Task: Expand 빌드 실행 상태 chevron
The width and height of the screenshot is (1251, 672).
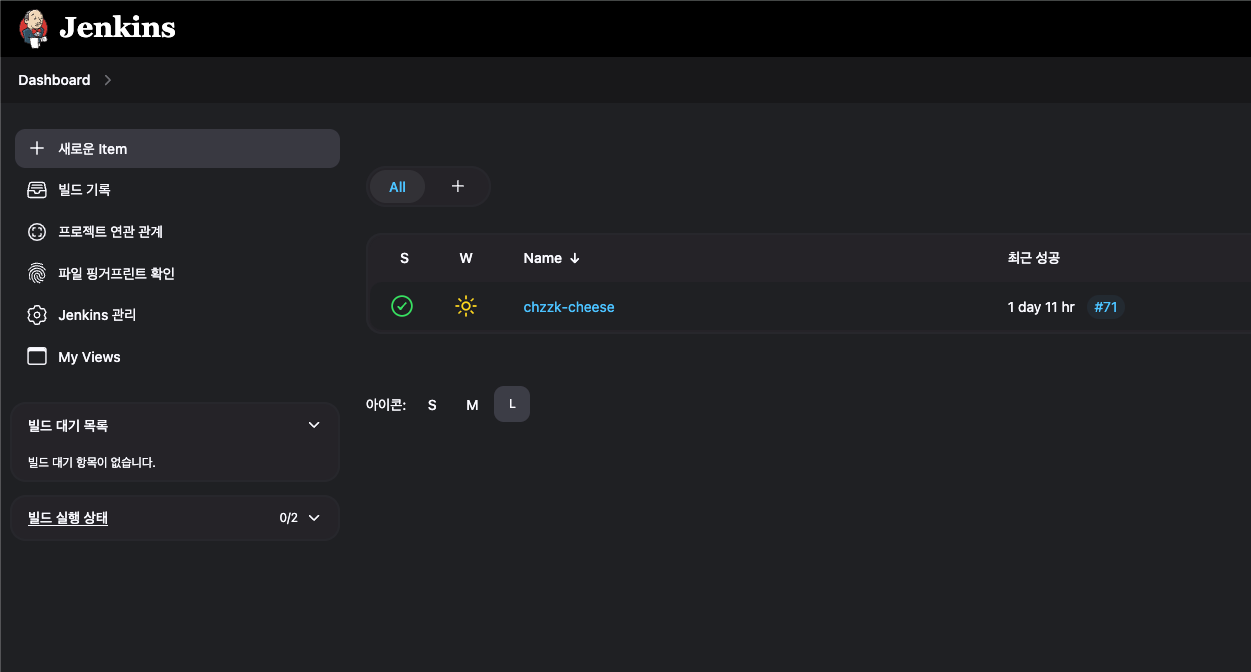Action: click(x=314, y=518)
